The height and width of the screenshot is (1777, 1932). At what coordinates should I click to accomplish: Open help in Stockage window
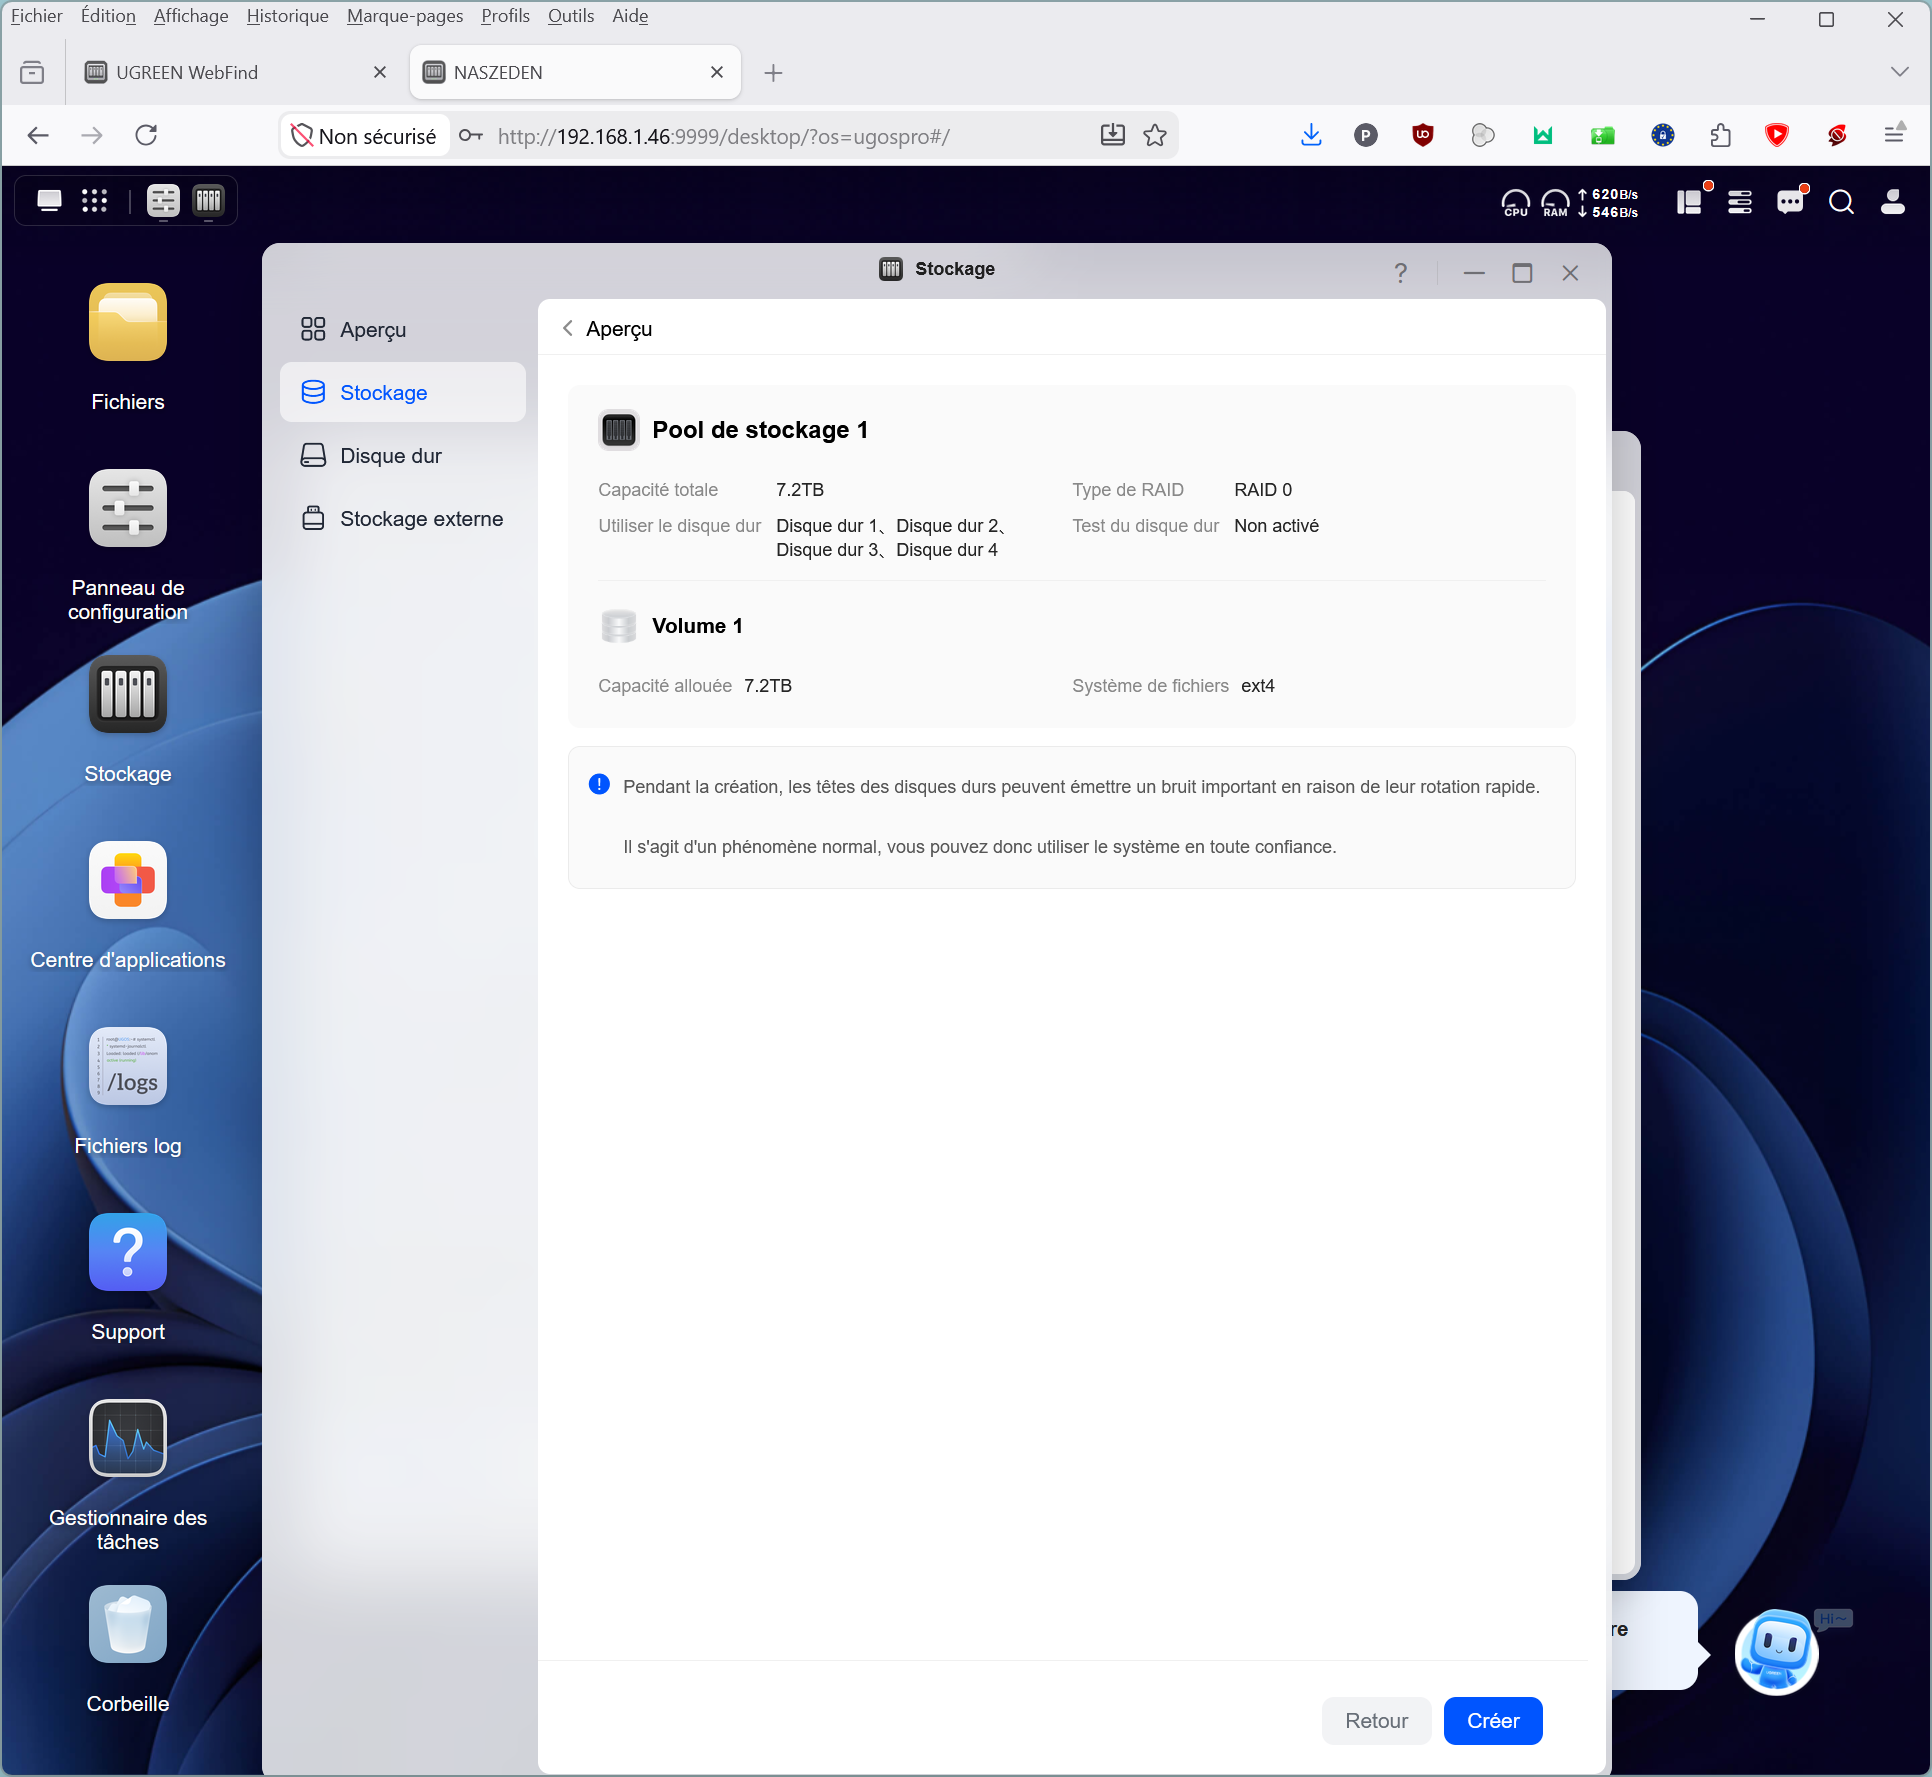[x=1400, y=272]
